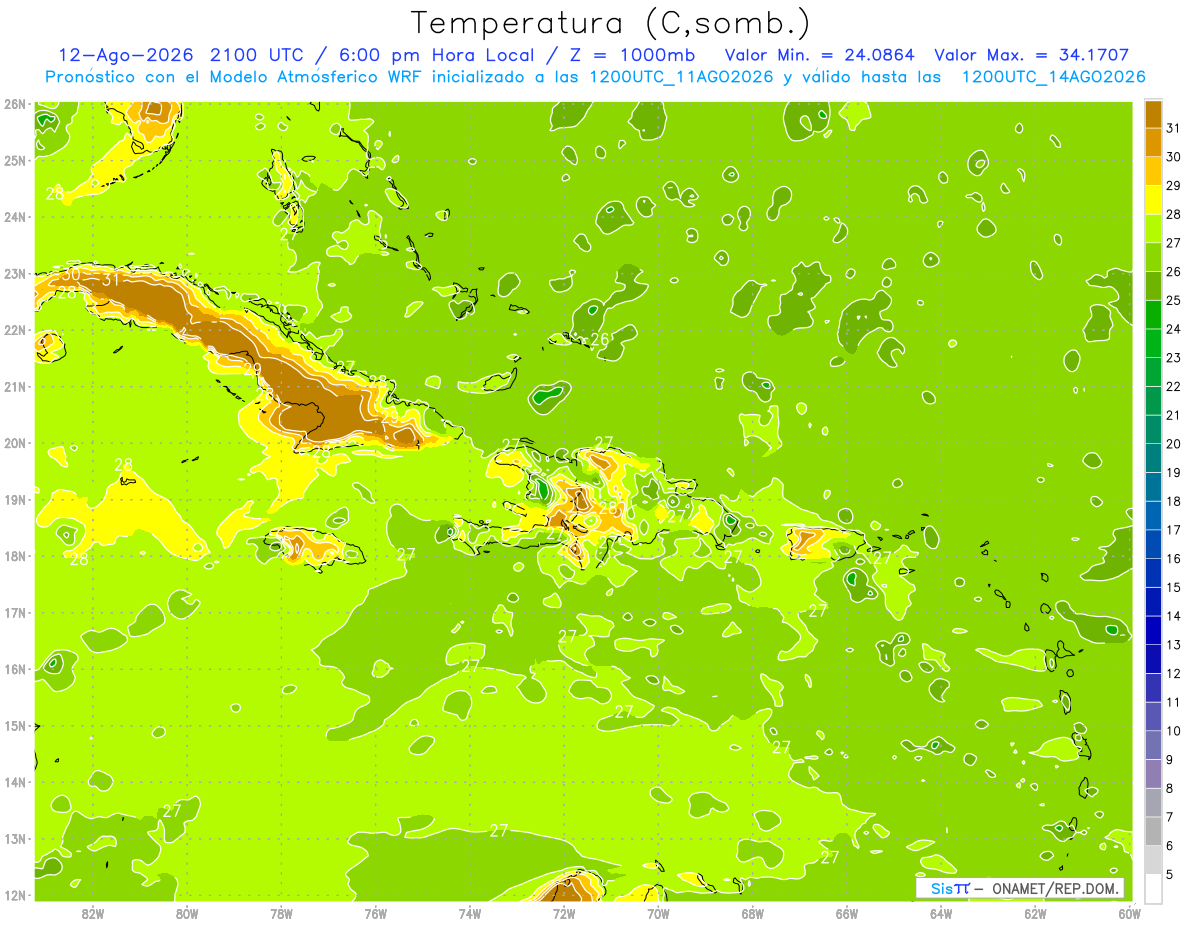Screen dimensions: 1200x927
Task: Click the '26' contour label in the Atlantic
Action: (600, 340)
